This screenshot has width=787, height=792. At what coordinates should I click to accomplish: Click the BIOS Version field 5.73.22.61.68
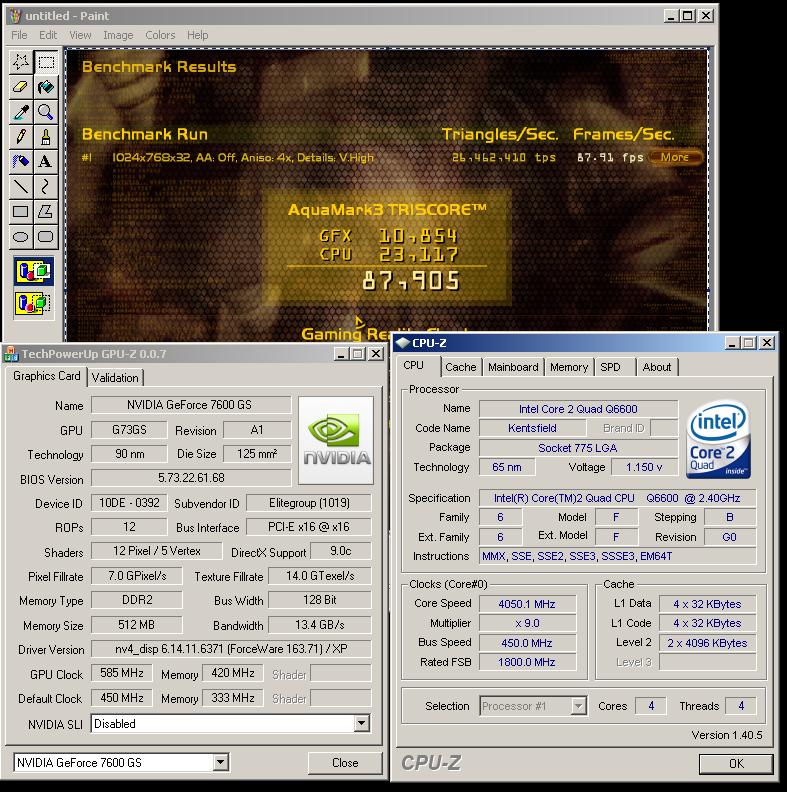(191, 478)
